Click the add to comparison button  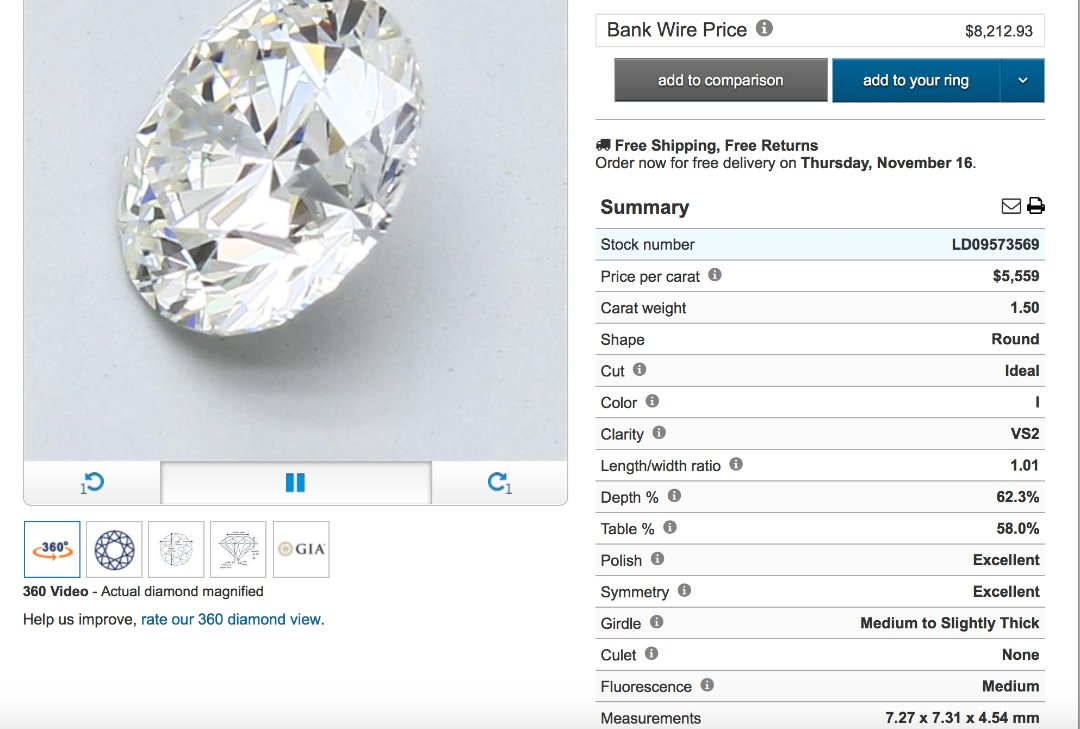720,80
